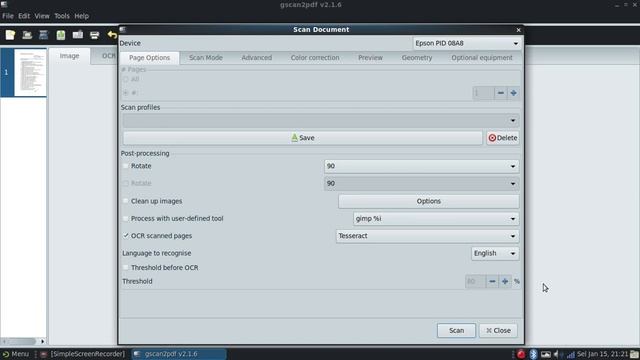Click the Scan toolbar icon in main window
Viewport: 640px width, 360px height.
(x=44, y=35)
